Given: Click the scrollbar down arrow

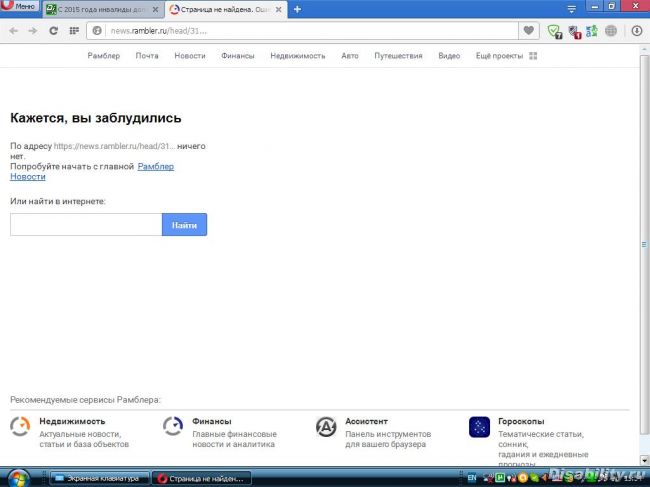Looking at the screenshot, I should click(644, 460).
